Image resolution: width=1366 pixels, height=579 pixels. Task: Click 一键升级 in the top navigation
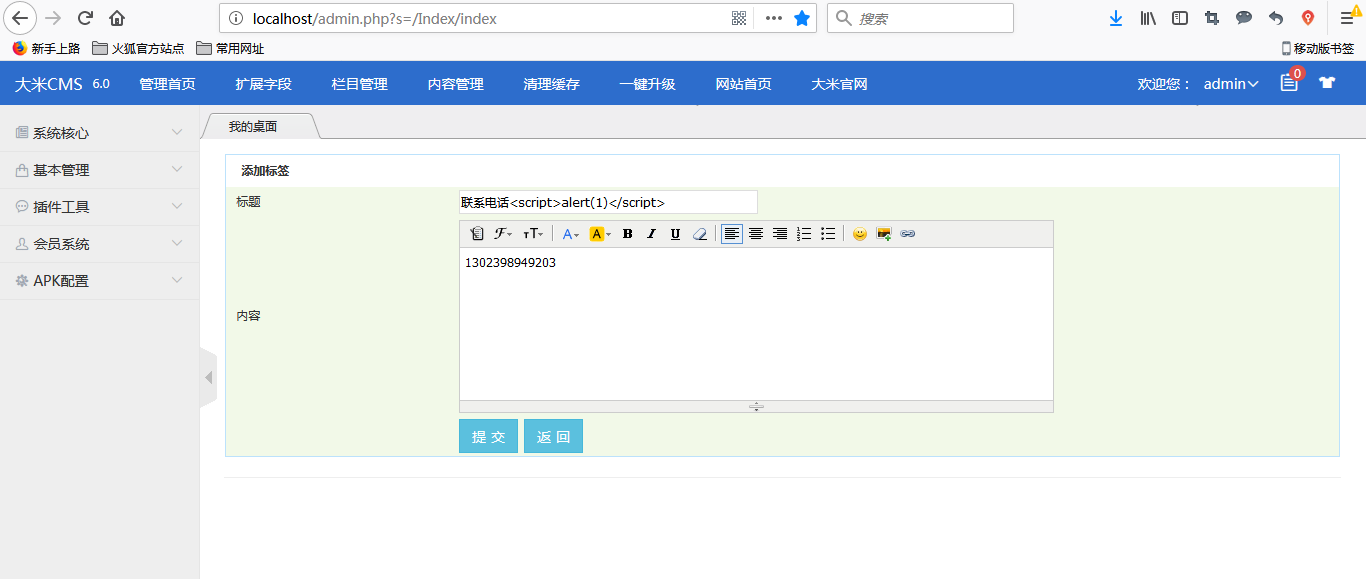point(647,84)
